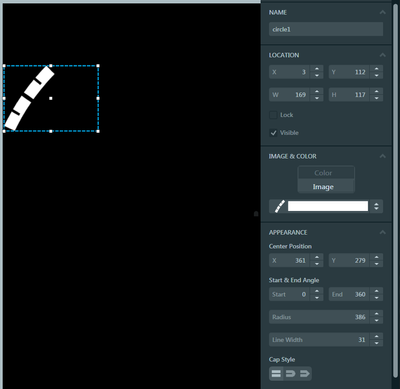Click the right-middle selection handle
400x389 pixels.
98,98
